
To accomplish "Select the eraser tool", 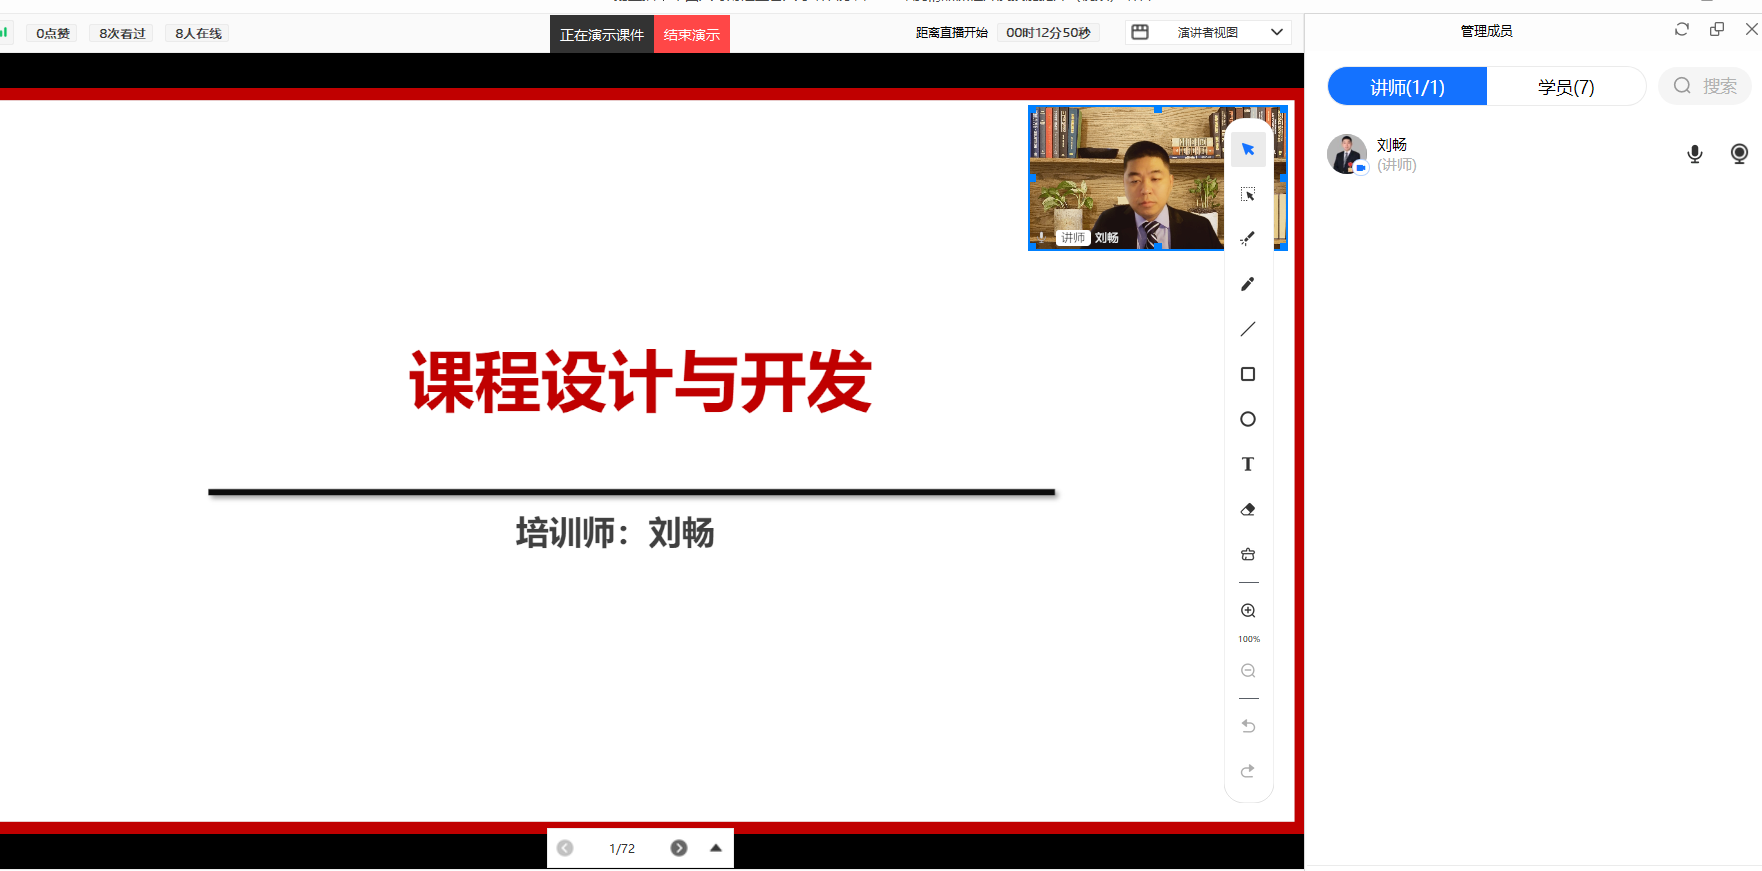I will (1248, 509).
